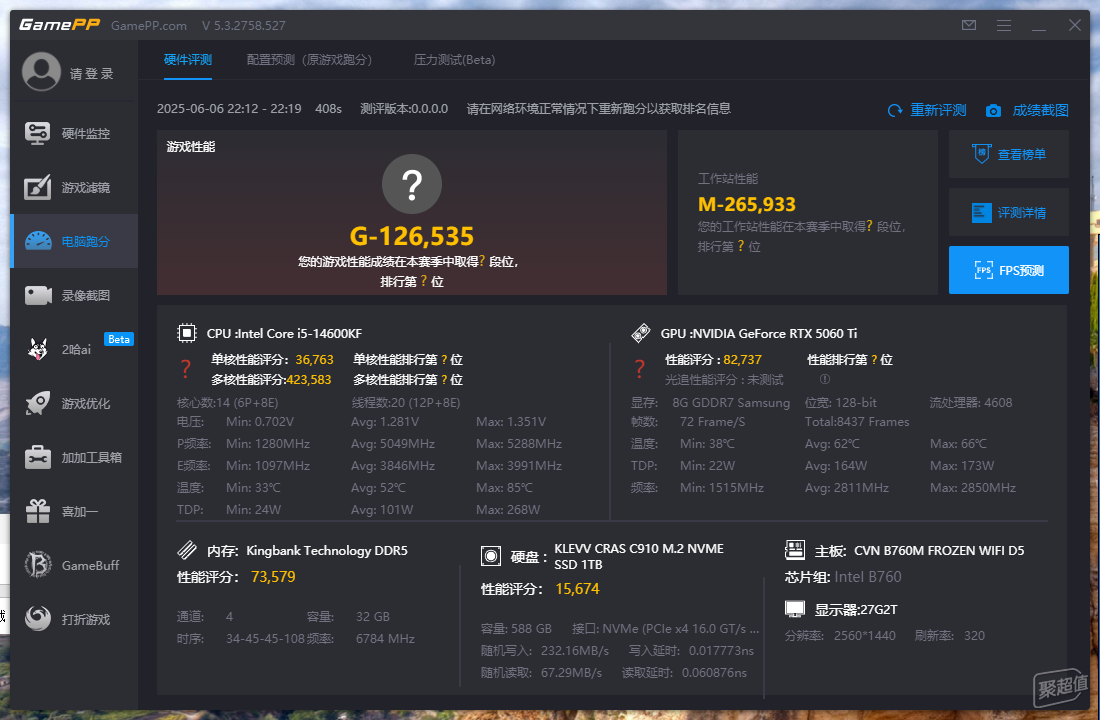Image resolution: width=1100 pixels, height=720 pixels.
Task: Click the disk score 15,674
Action: (577, 589)
